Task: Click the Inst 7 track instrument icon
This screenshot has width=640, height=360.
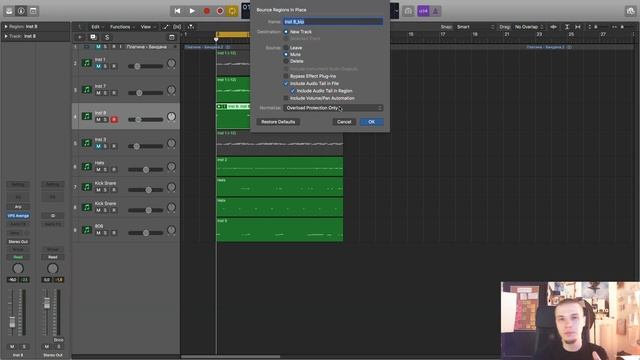Action: point(87,89)
